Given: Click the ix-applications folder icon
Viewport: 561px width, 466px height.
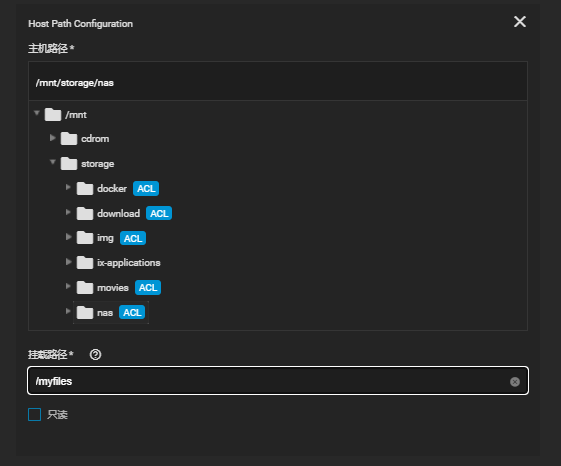Looking at the screenshot, I should [x=85, y=263].
